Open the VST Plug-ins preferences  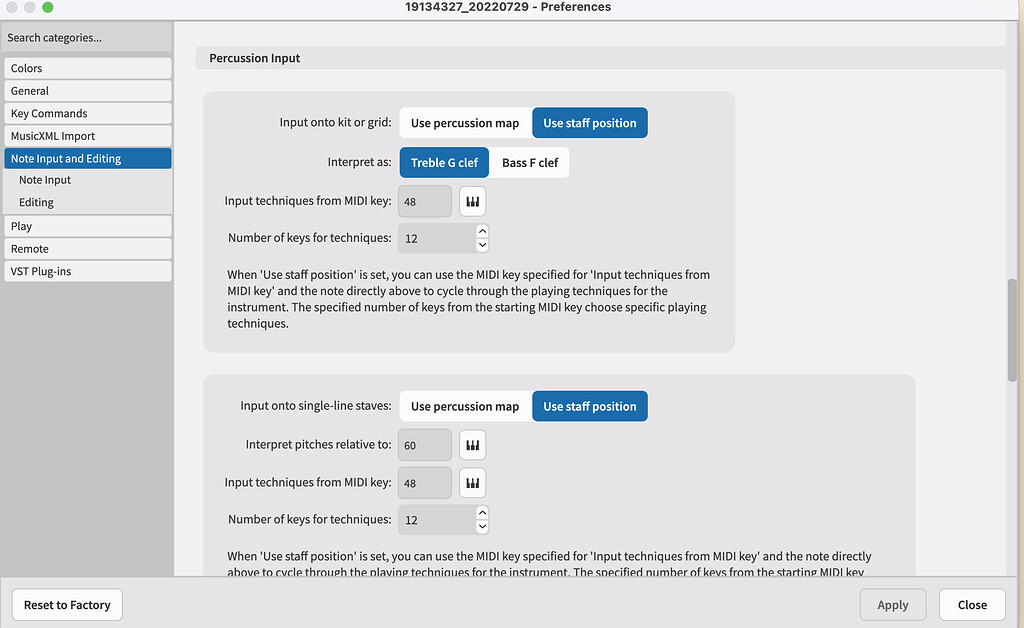coord(87,270)
